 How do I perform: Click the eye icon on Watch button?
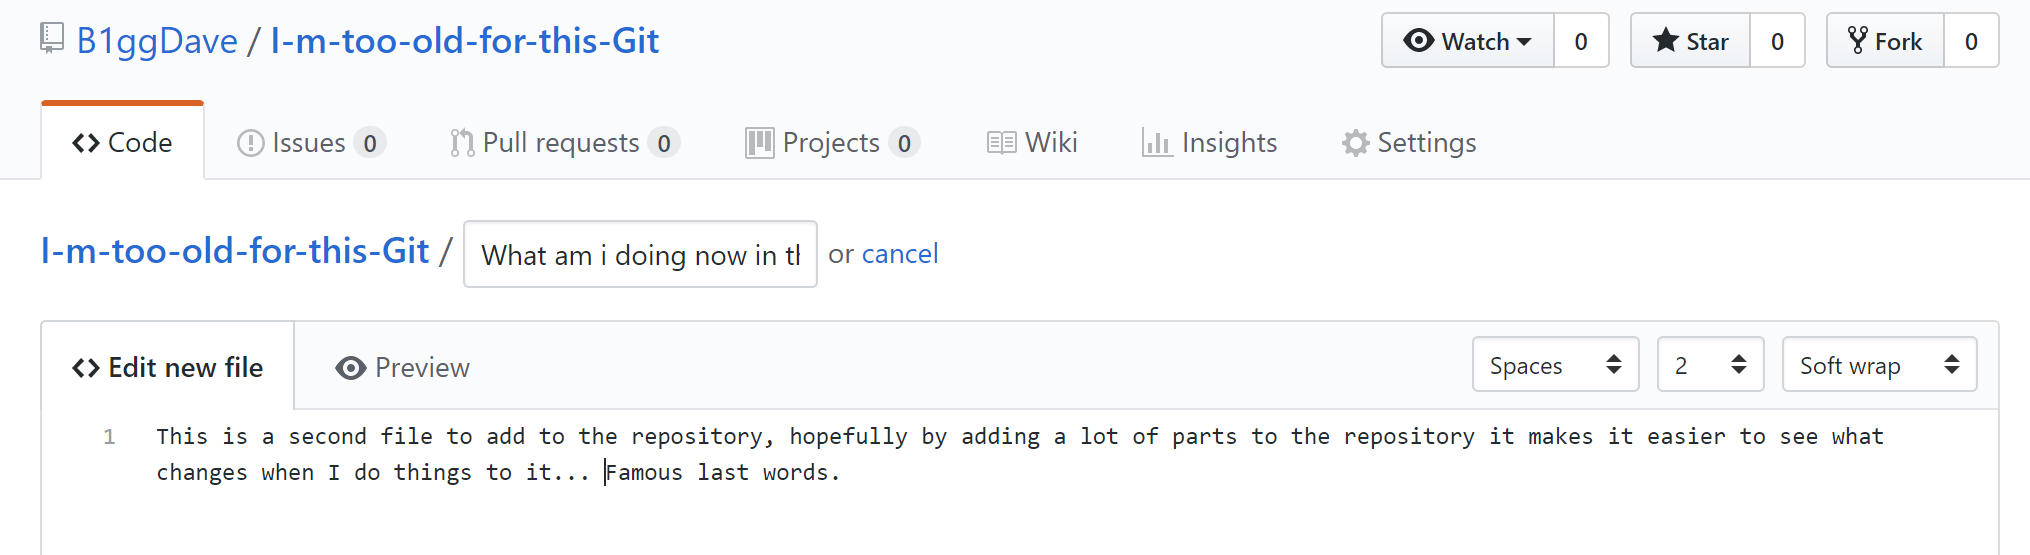1418,40
